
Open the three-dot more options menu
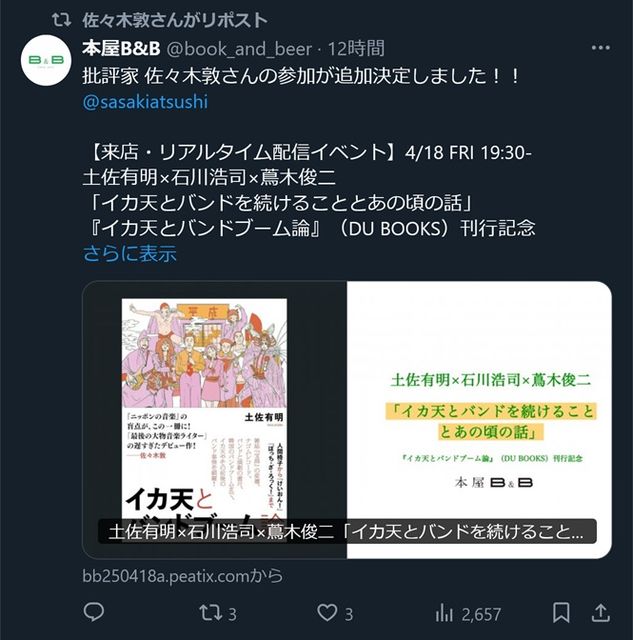(x=600, y=48)
